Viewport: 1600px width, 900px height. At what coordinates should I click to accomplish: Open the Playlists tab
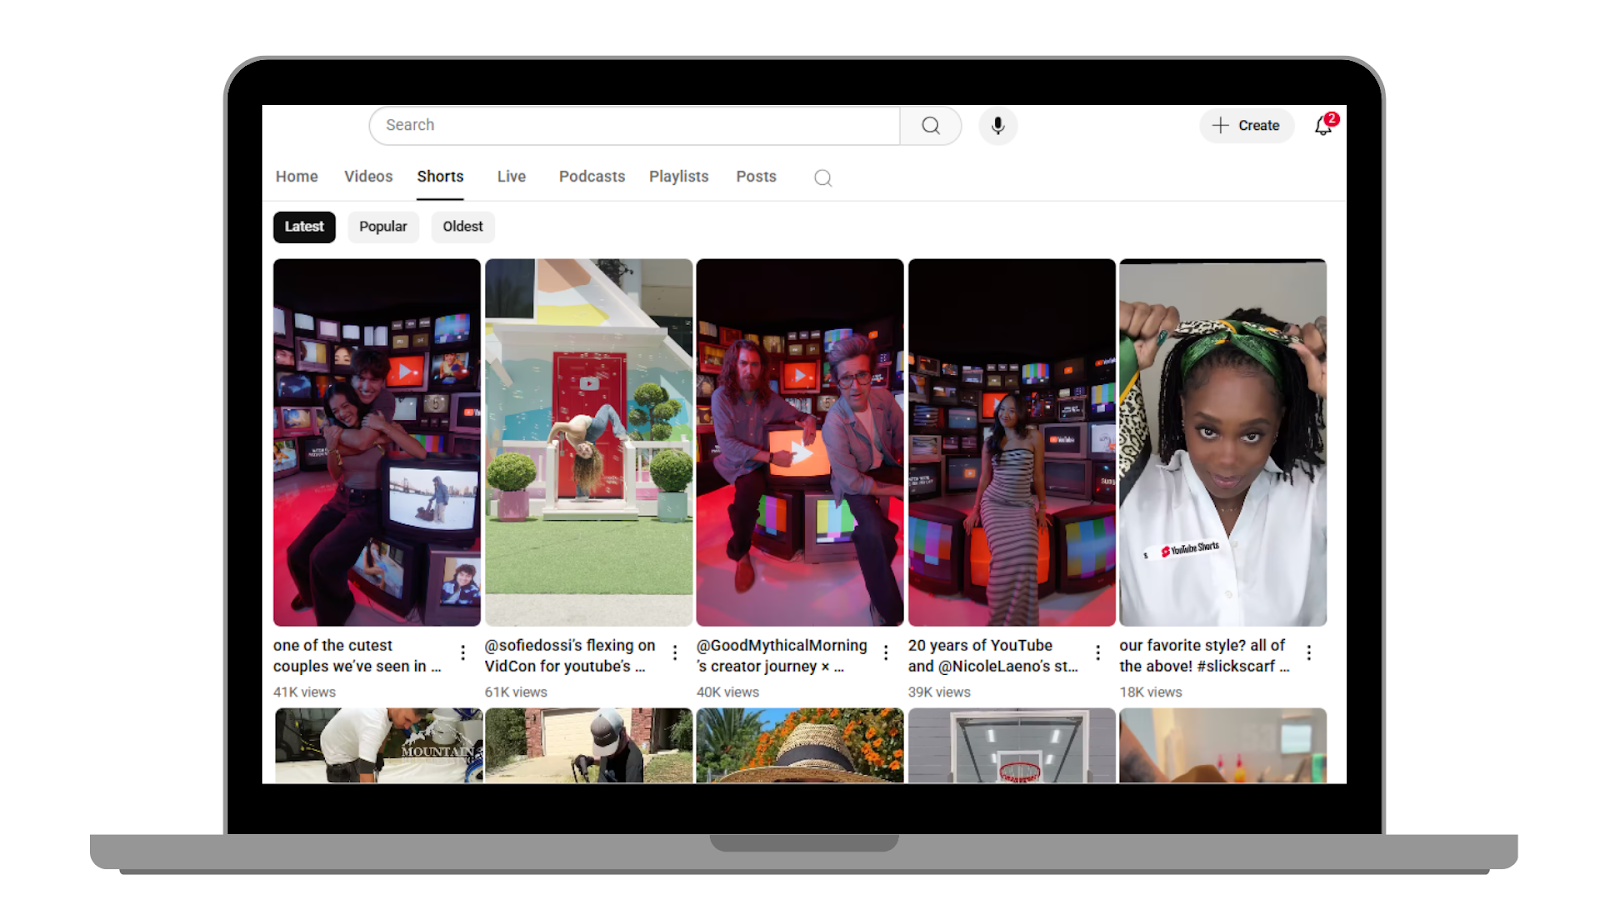tap(679, 177)
